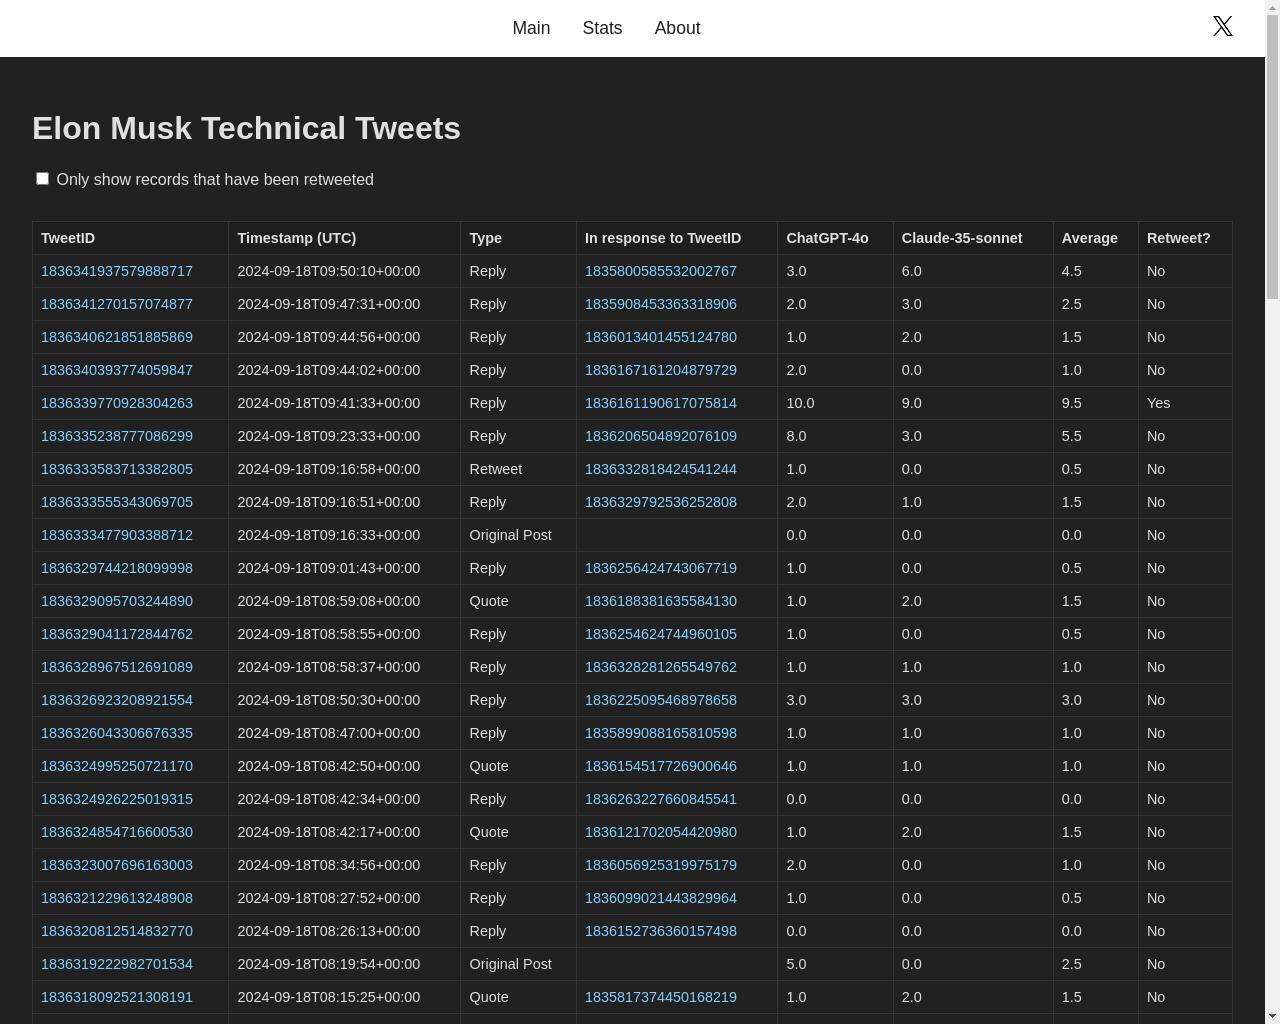Image resolution: width=1280 pixels, height=1024 pixels.
Task: Open tweet 1836321229613248908
Action: 117,898
